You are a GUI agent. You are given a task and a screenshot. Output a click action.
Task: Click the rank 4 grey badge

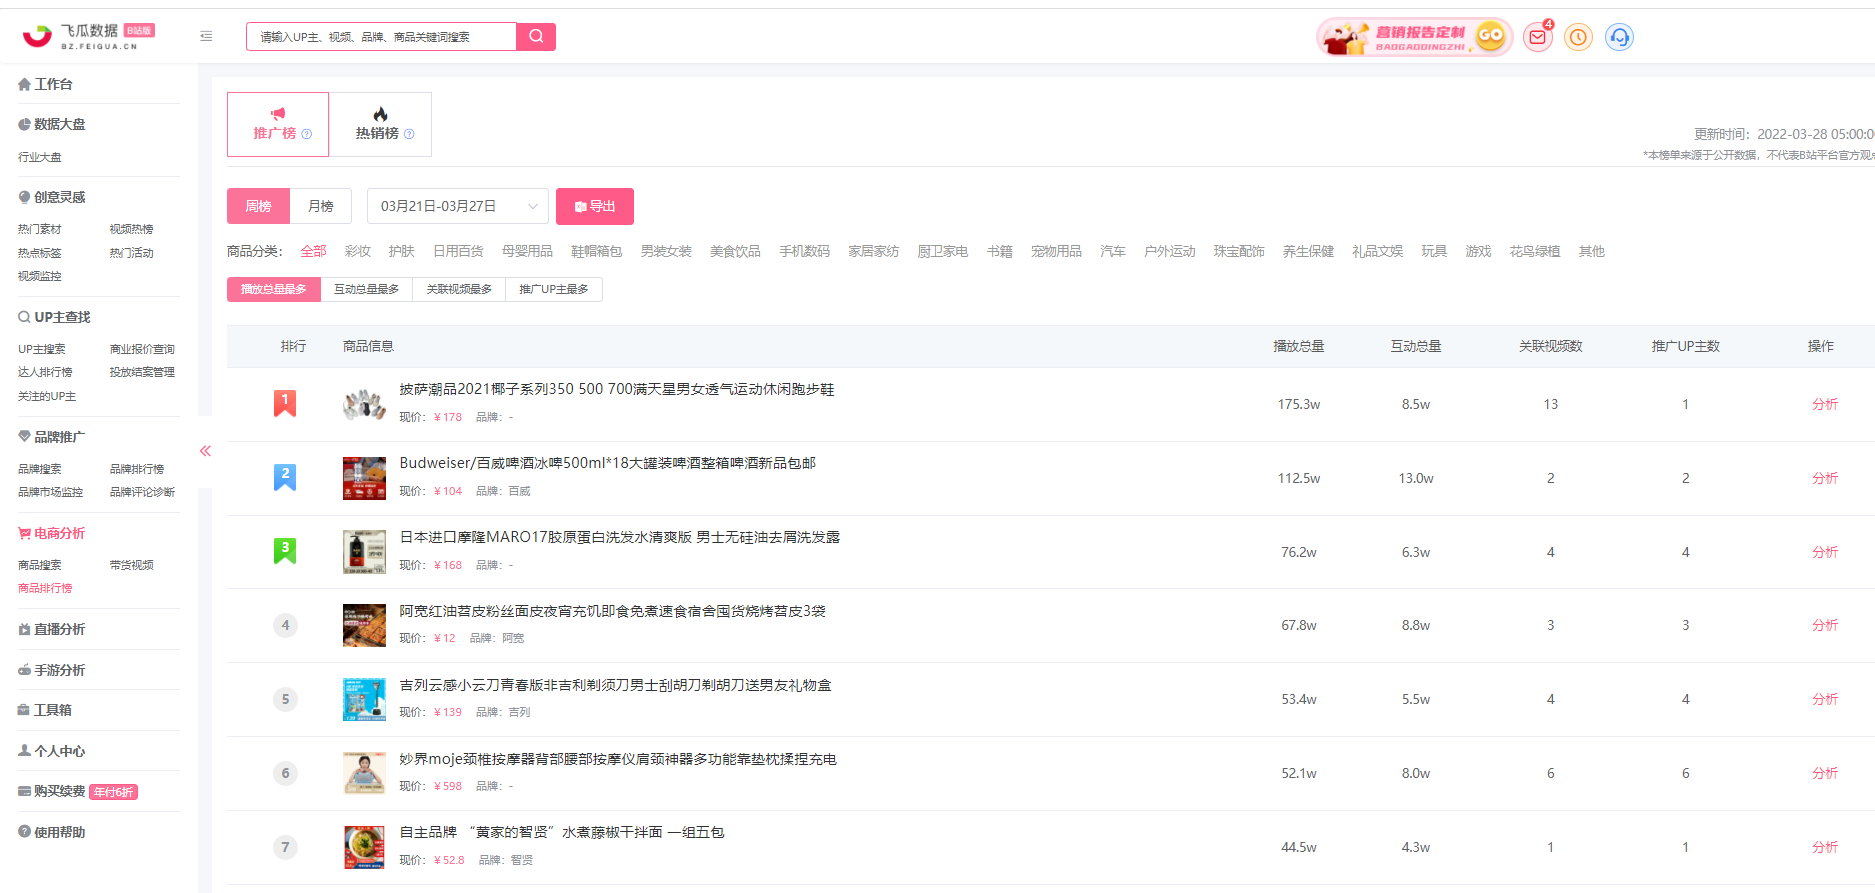[285, 625]
